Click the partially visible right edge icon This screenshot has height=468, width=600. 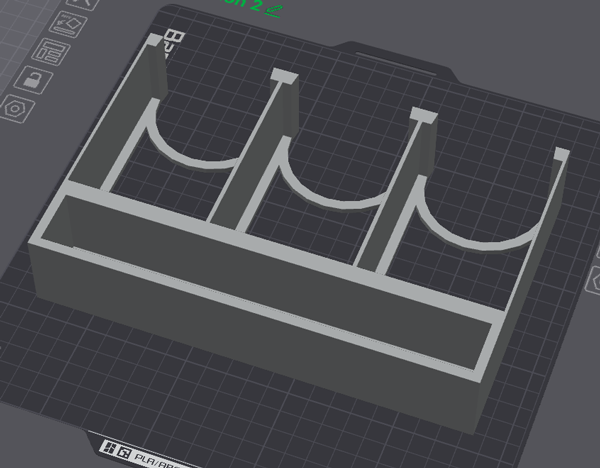point(594,284)
